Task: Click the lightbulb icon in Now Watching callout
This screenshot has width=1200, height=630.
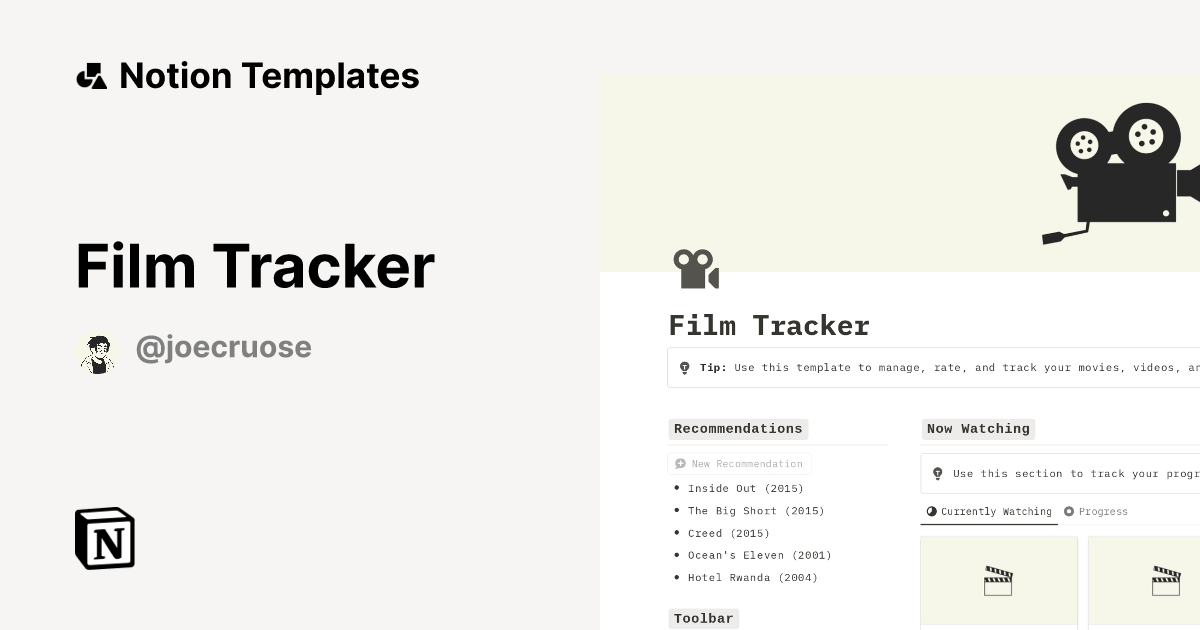Action: point(937,473)
